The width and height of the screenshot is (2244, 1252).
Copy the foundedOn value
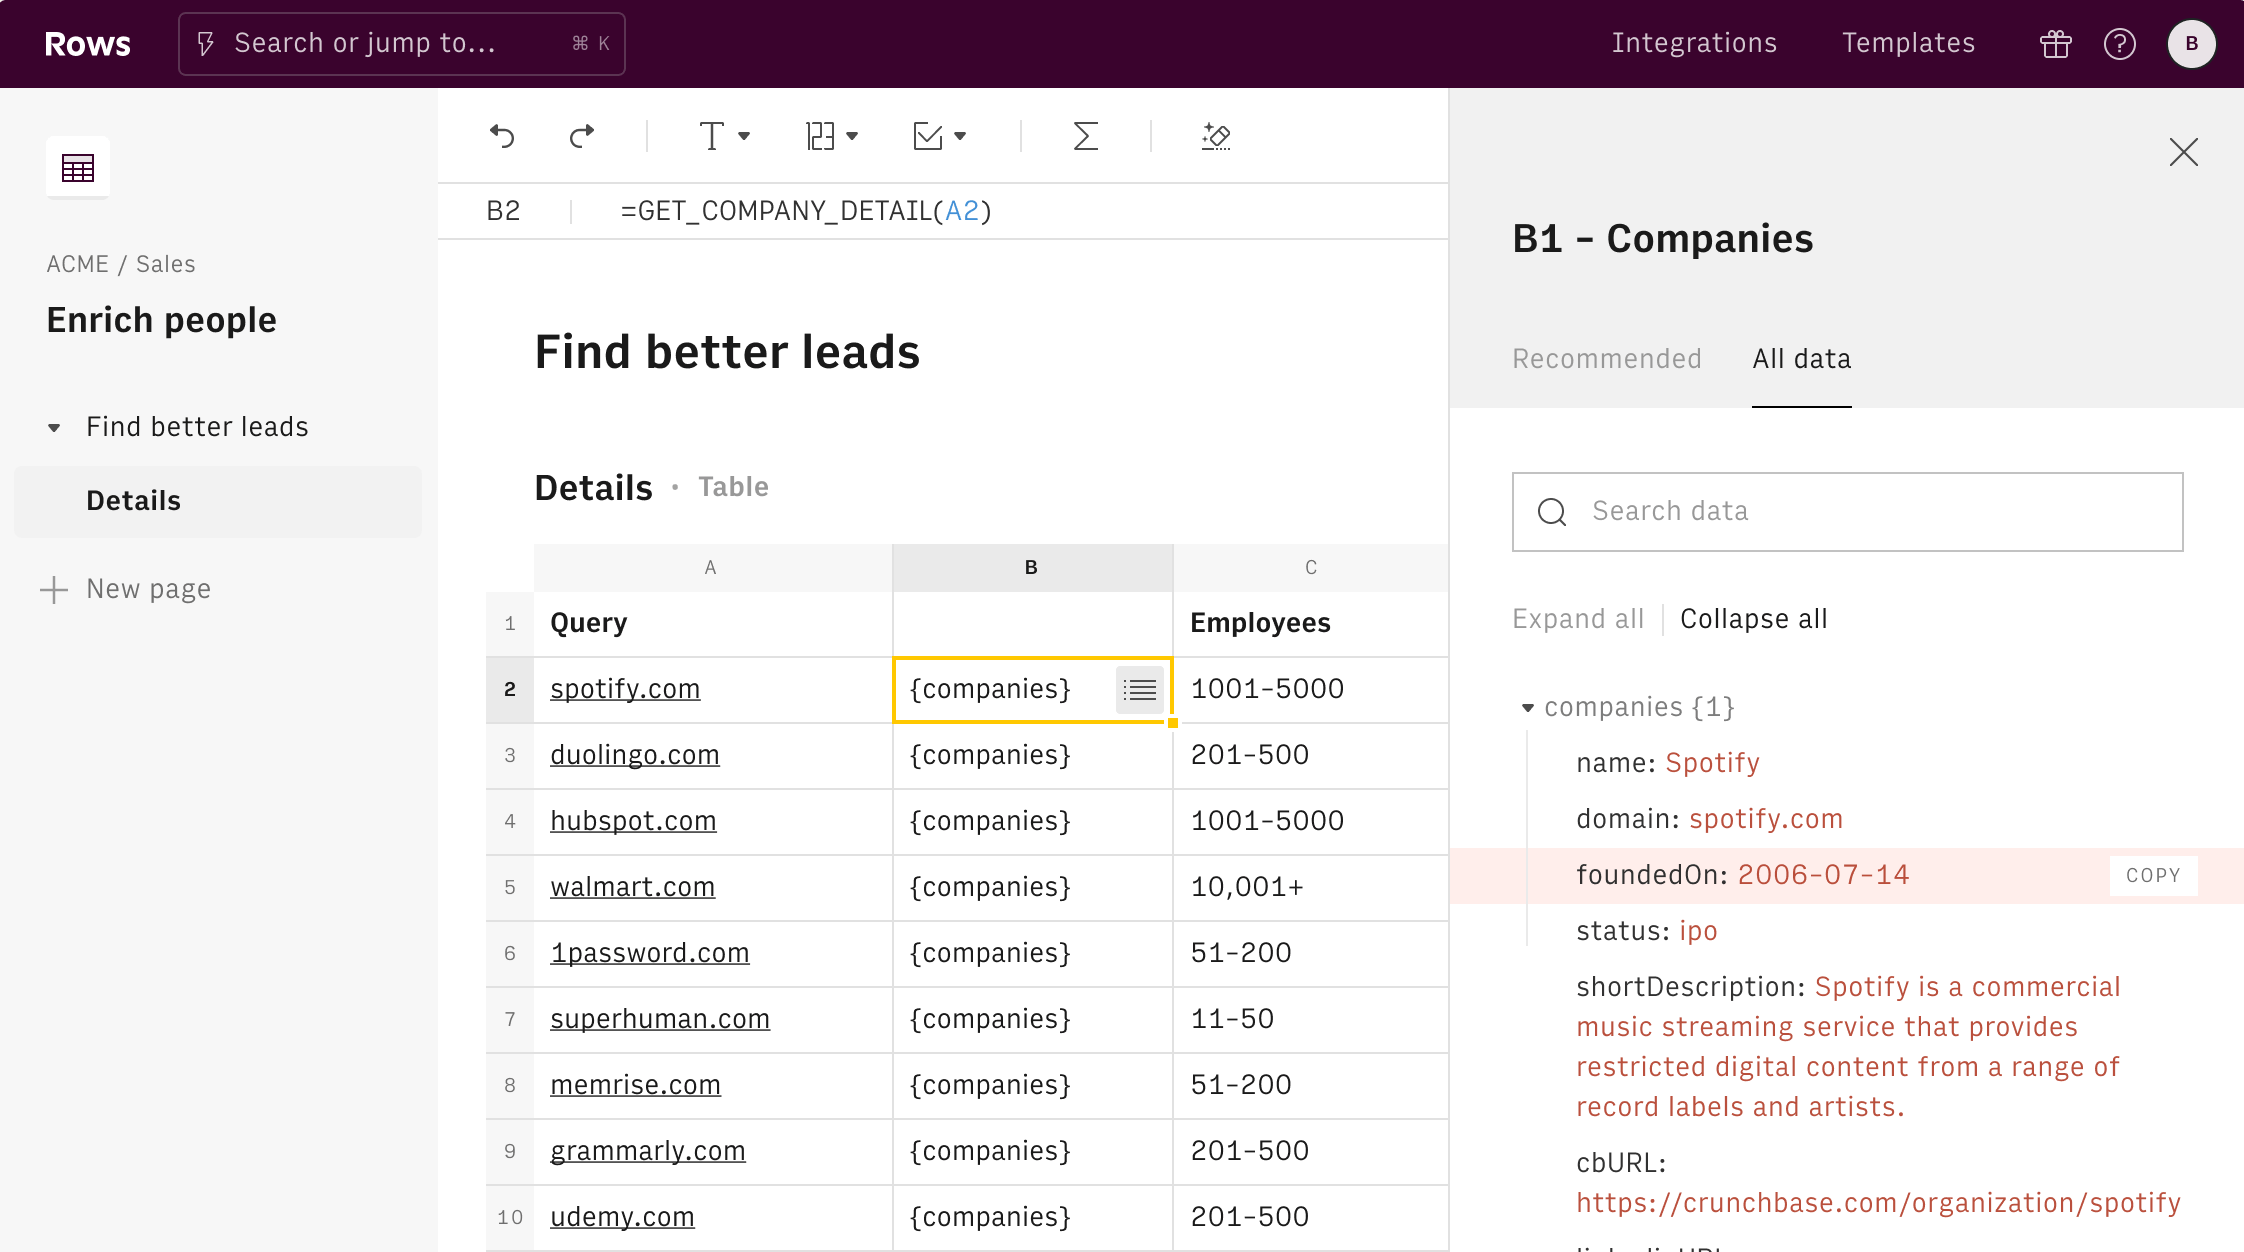2152,875
